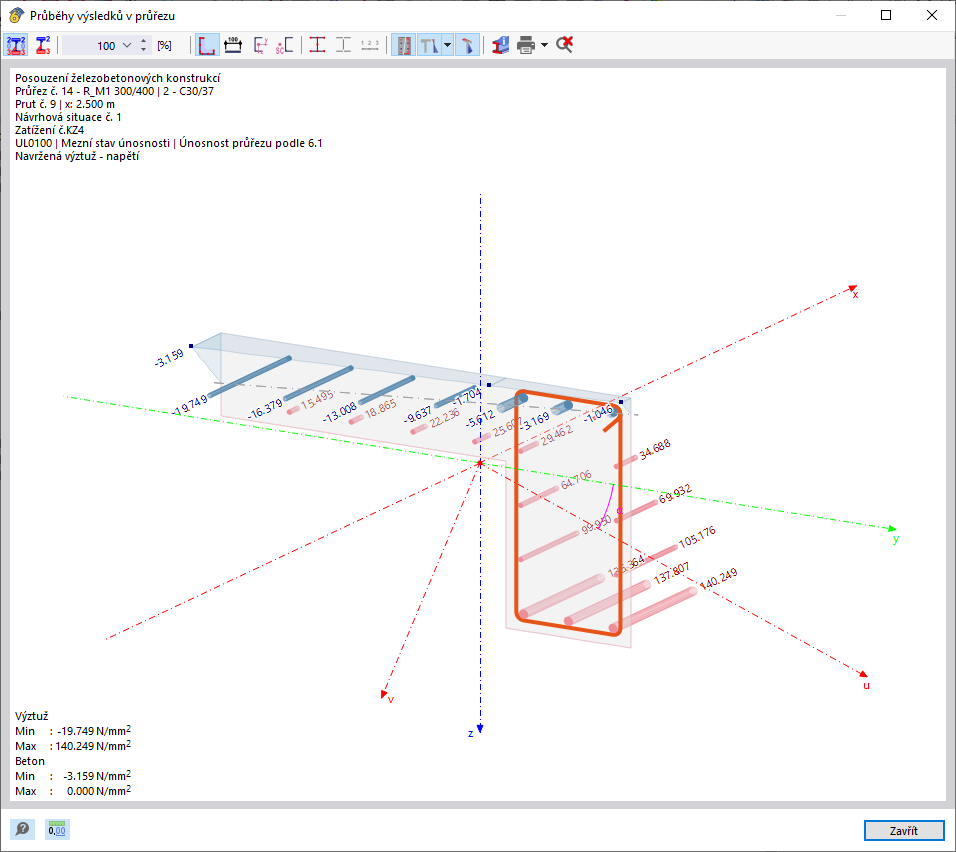This screenshot has height=852, width=956.
Task: Toggle the y-z principal axes icon
Action: tap(260, 45)
